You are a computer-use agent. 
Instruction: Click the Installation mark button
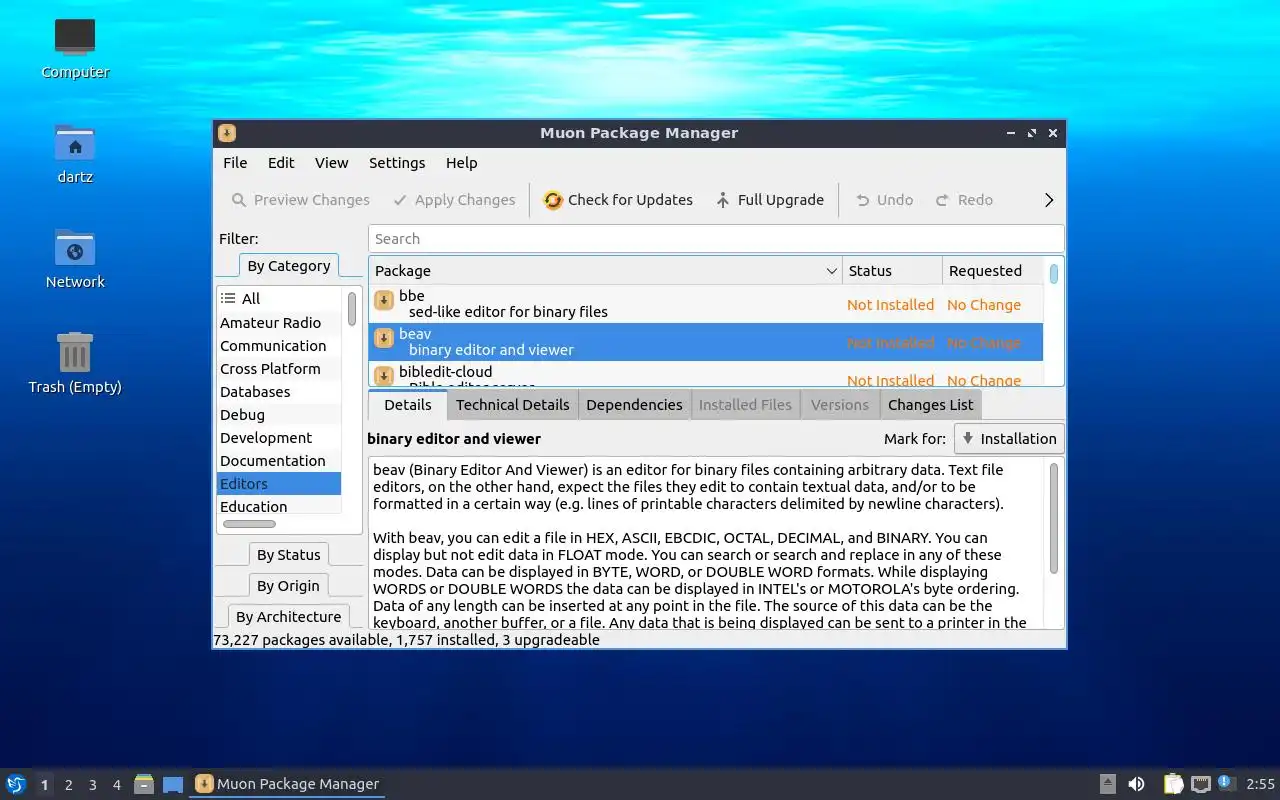pyautogui.click(x=1009, y=439)
